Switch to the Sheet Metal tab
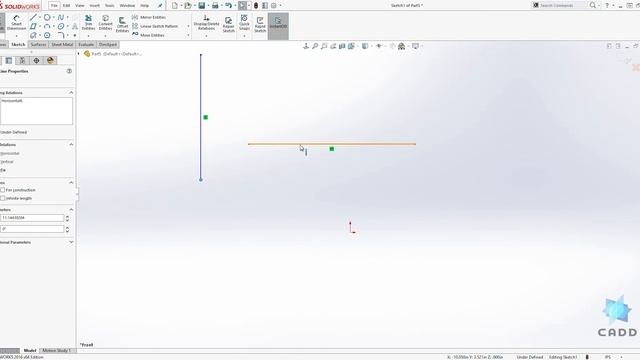 click(x=62, y=44)
